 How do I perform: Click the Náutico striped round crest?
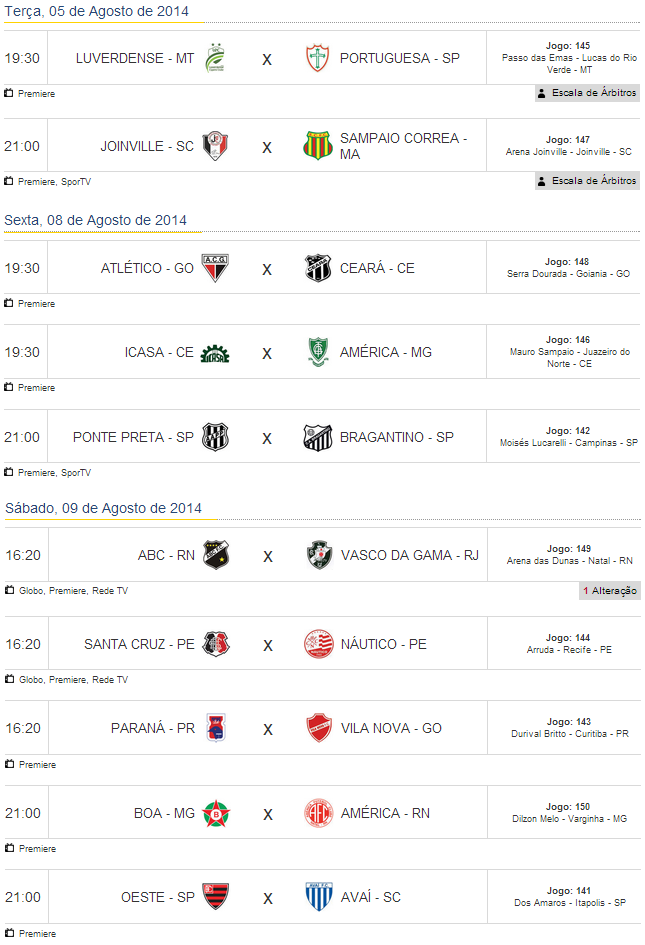[x=318, y=644]
